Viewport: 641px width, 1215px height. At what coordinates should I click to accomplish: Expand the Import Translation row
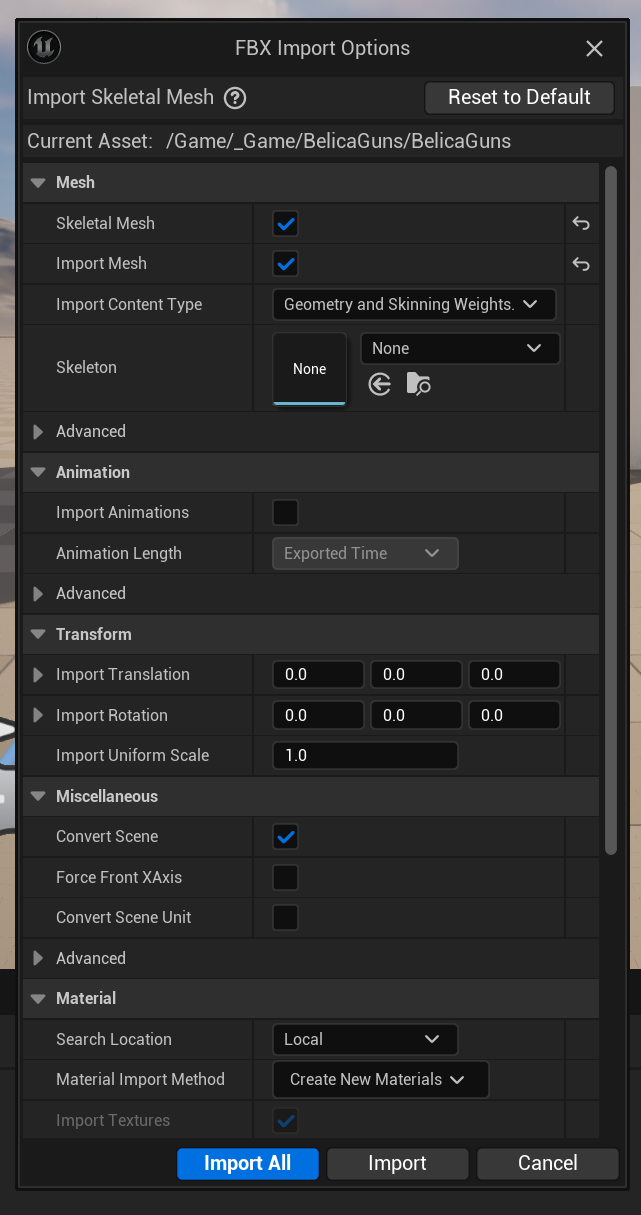tap(38, 675)
